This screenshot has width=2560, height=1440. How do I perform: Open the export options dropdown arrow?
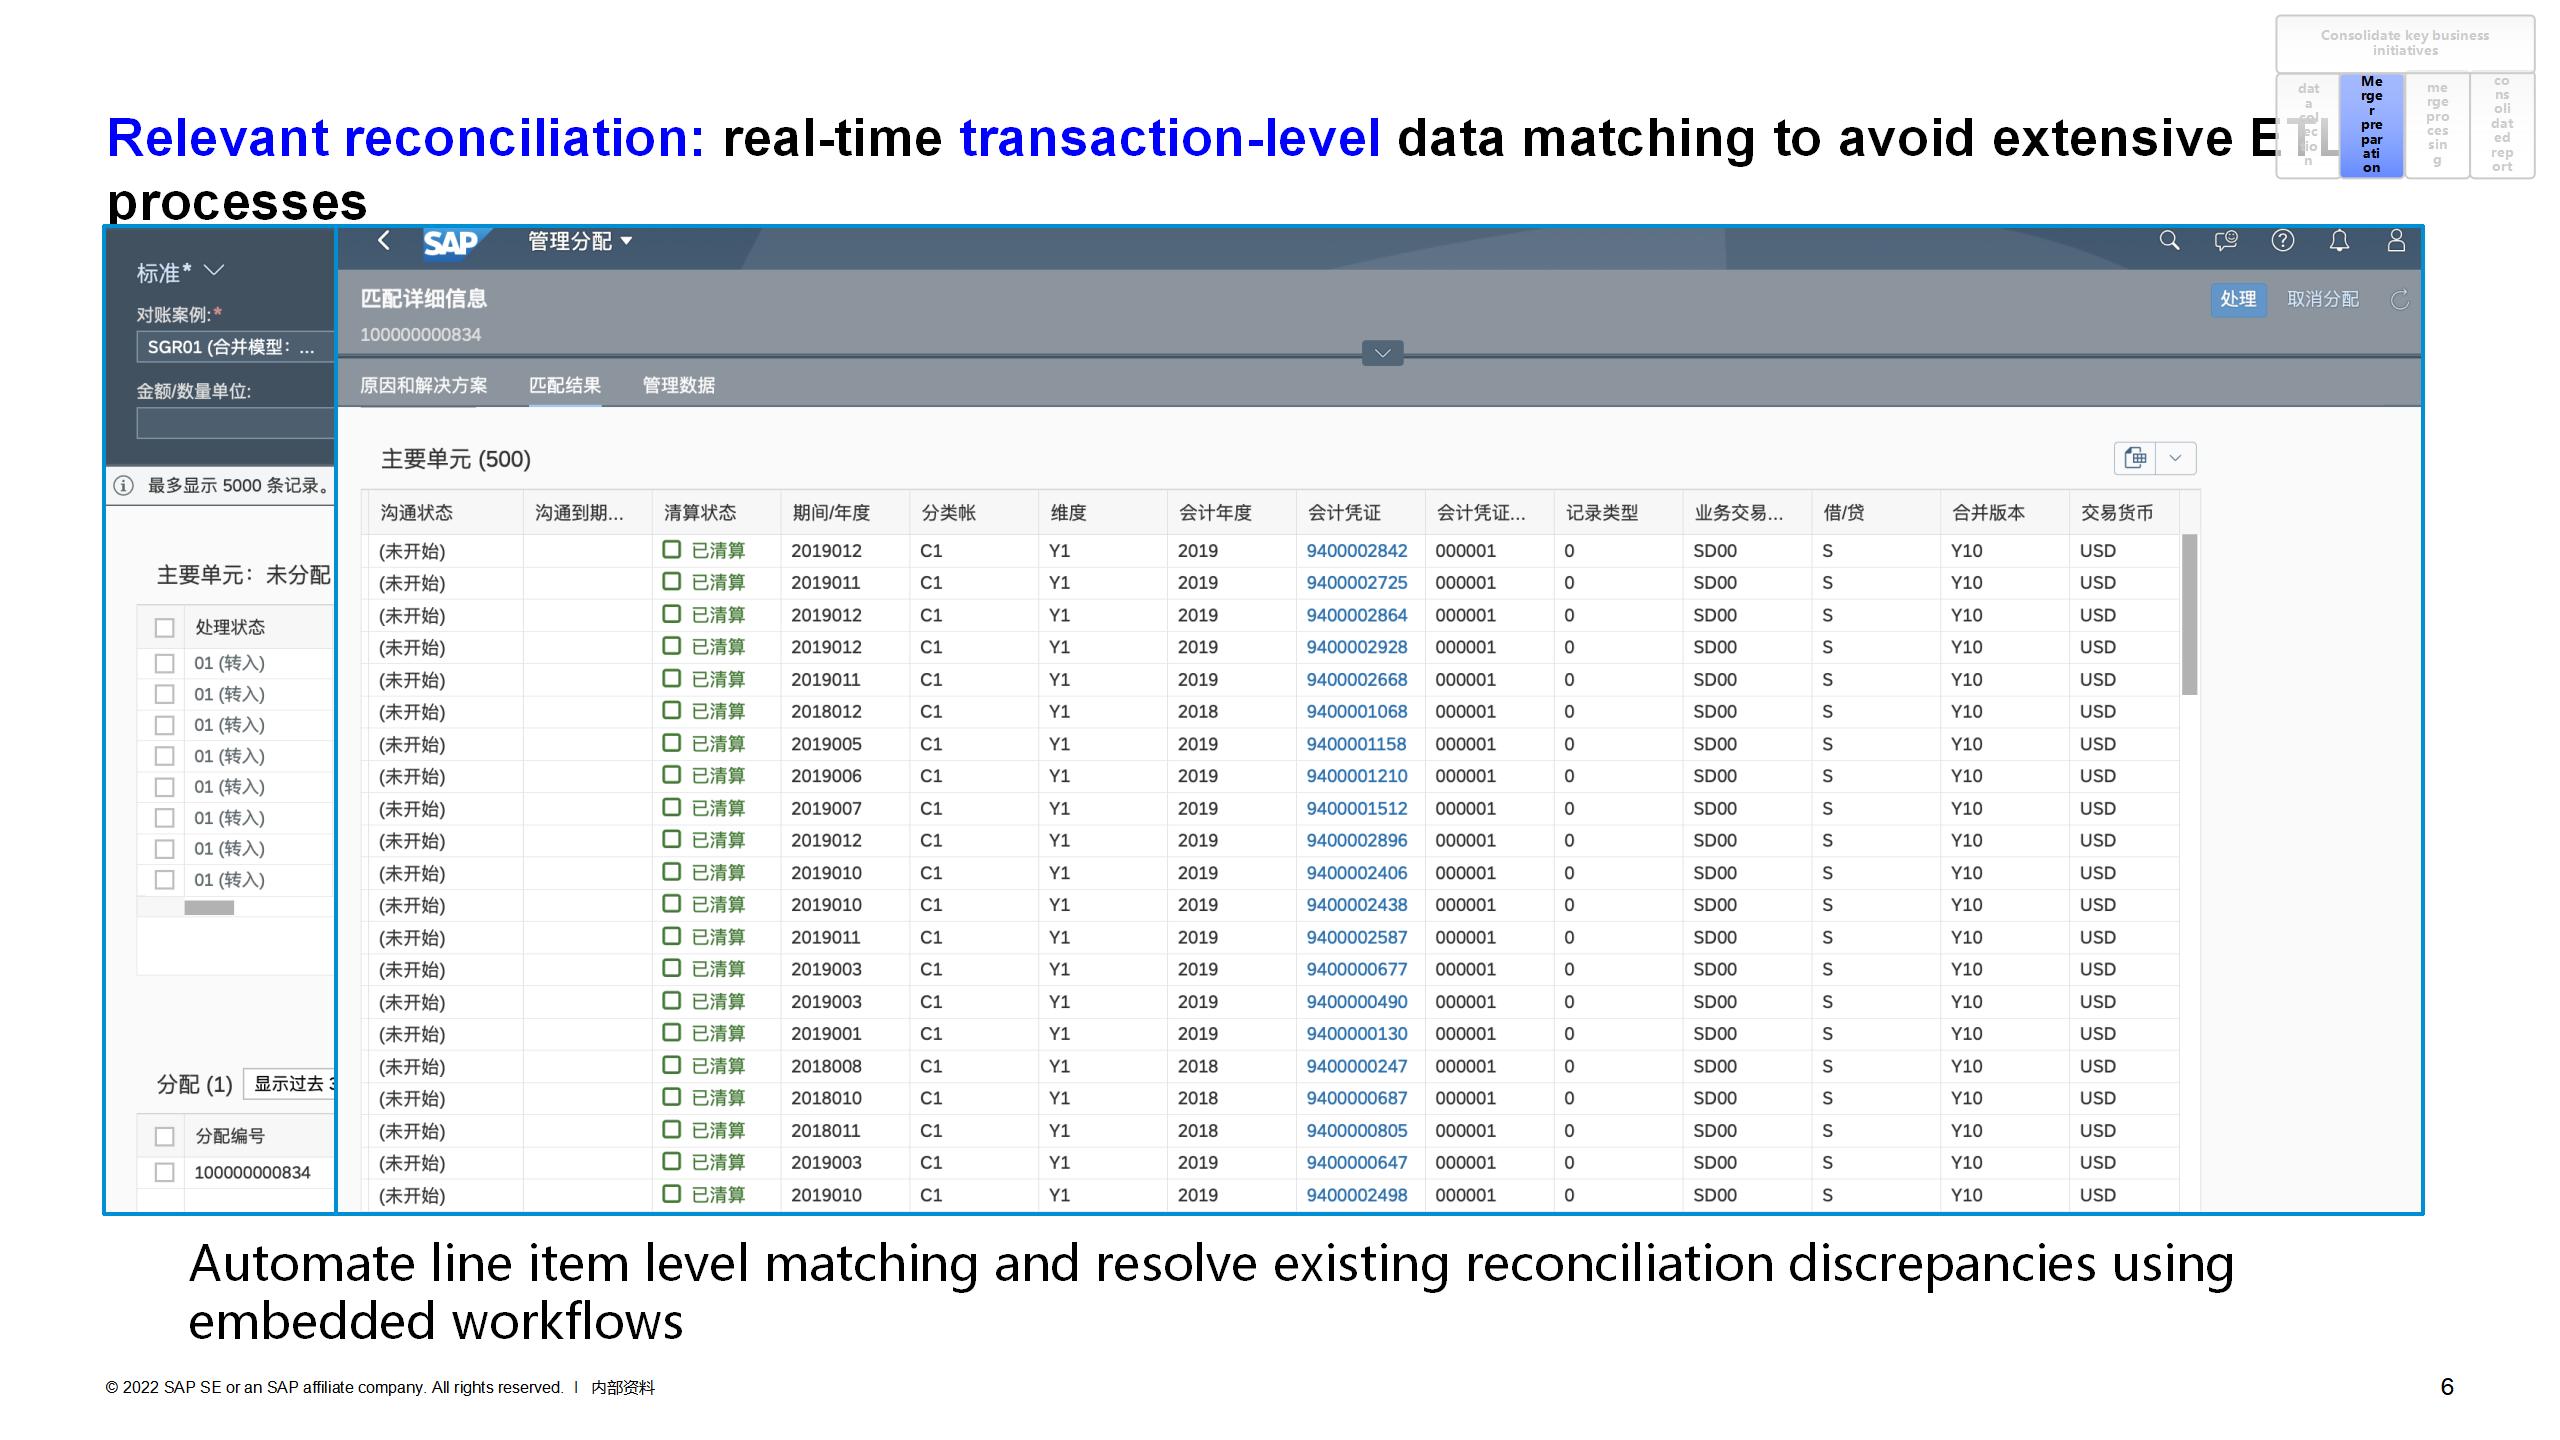[2175, 458]
